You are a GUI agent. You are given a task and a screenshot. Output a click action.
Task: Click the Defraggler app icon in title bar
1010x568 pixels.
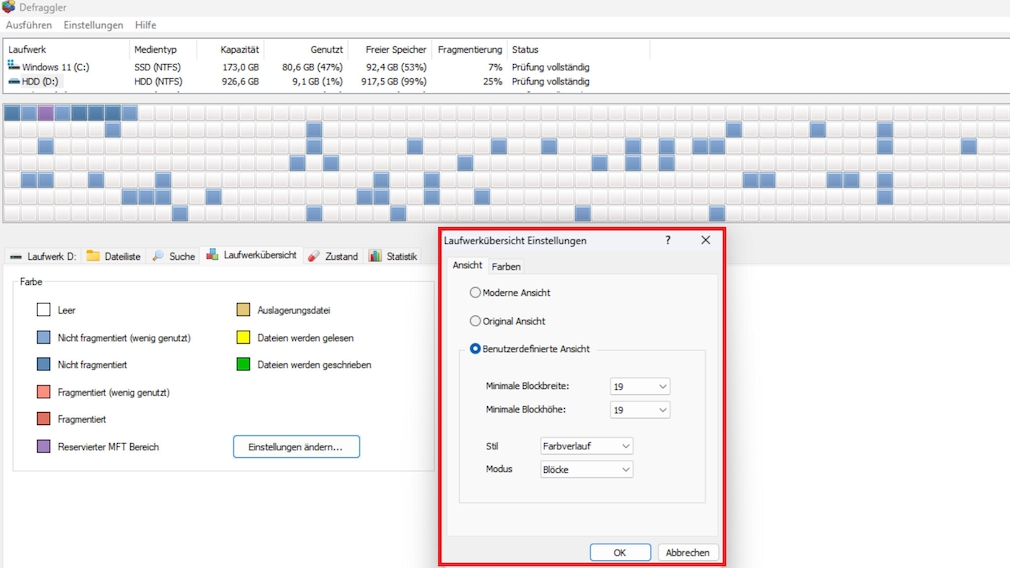pos(9,7)
